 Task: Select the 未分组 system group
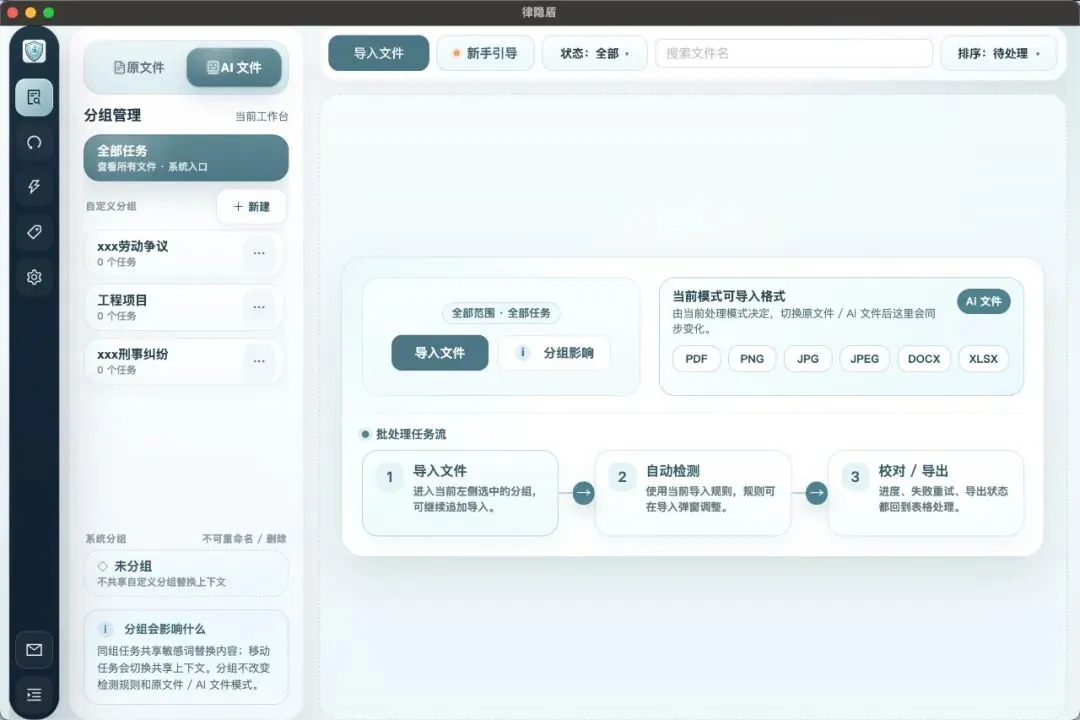[x=186, y=573]
